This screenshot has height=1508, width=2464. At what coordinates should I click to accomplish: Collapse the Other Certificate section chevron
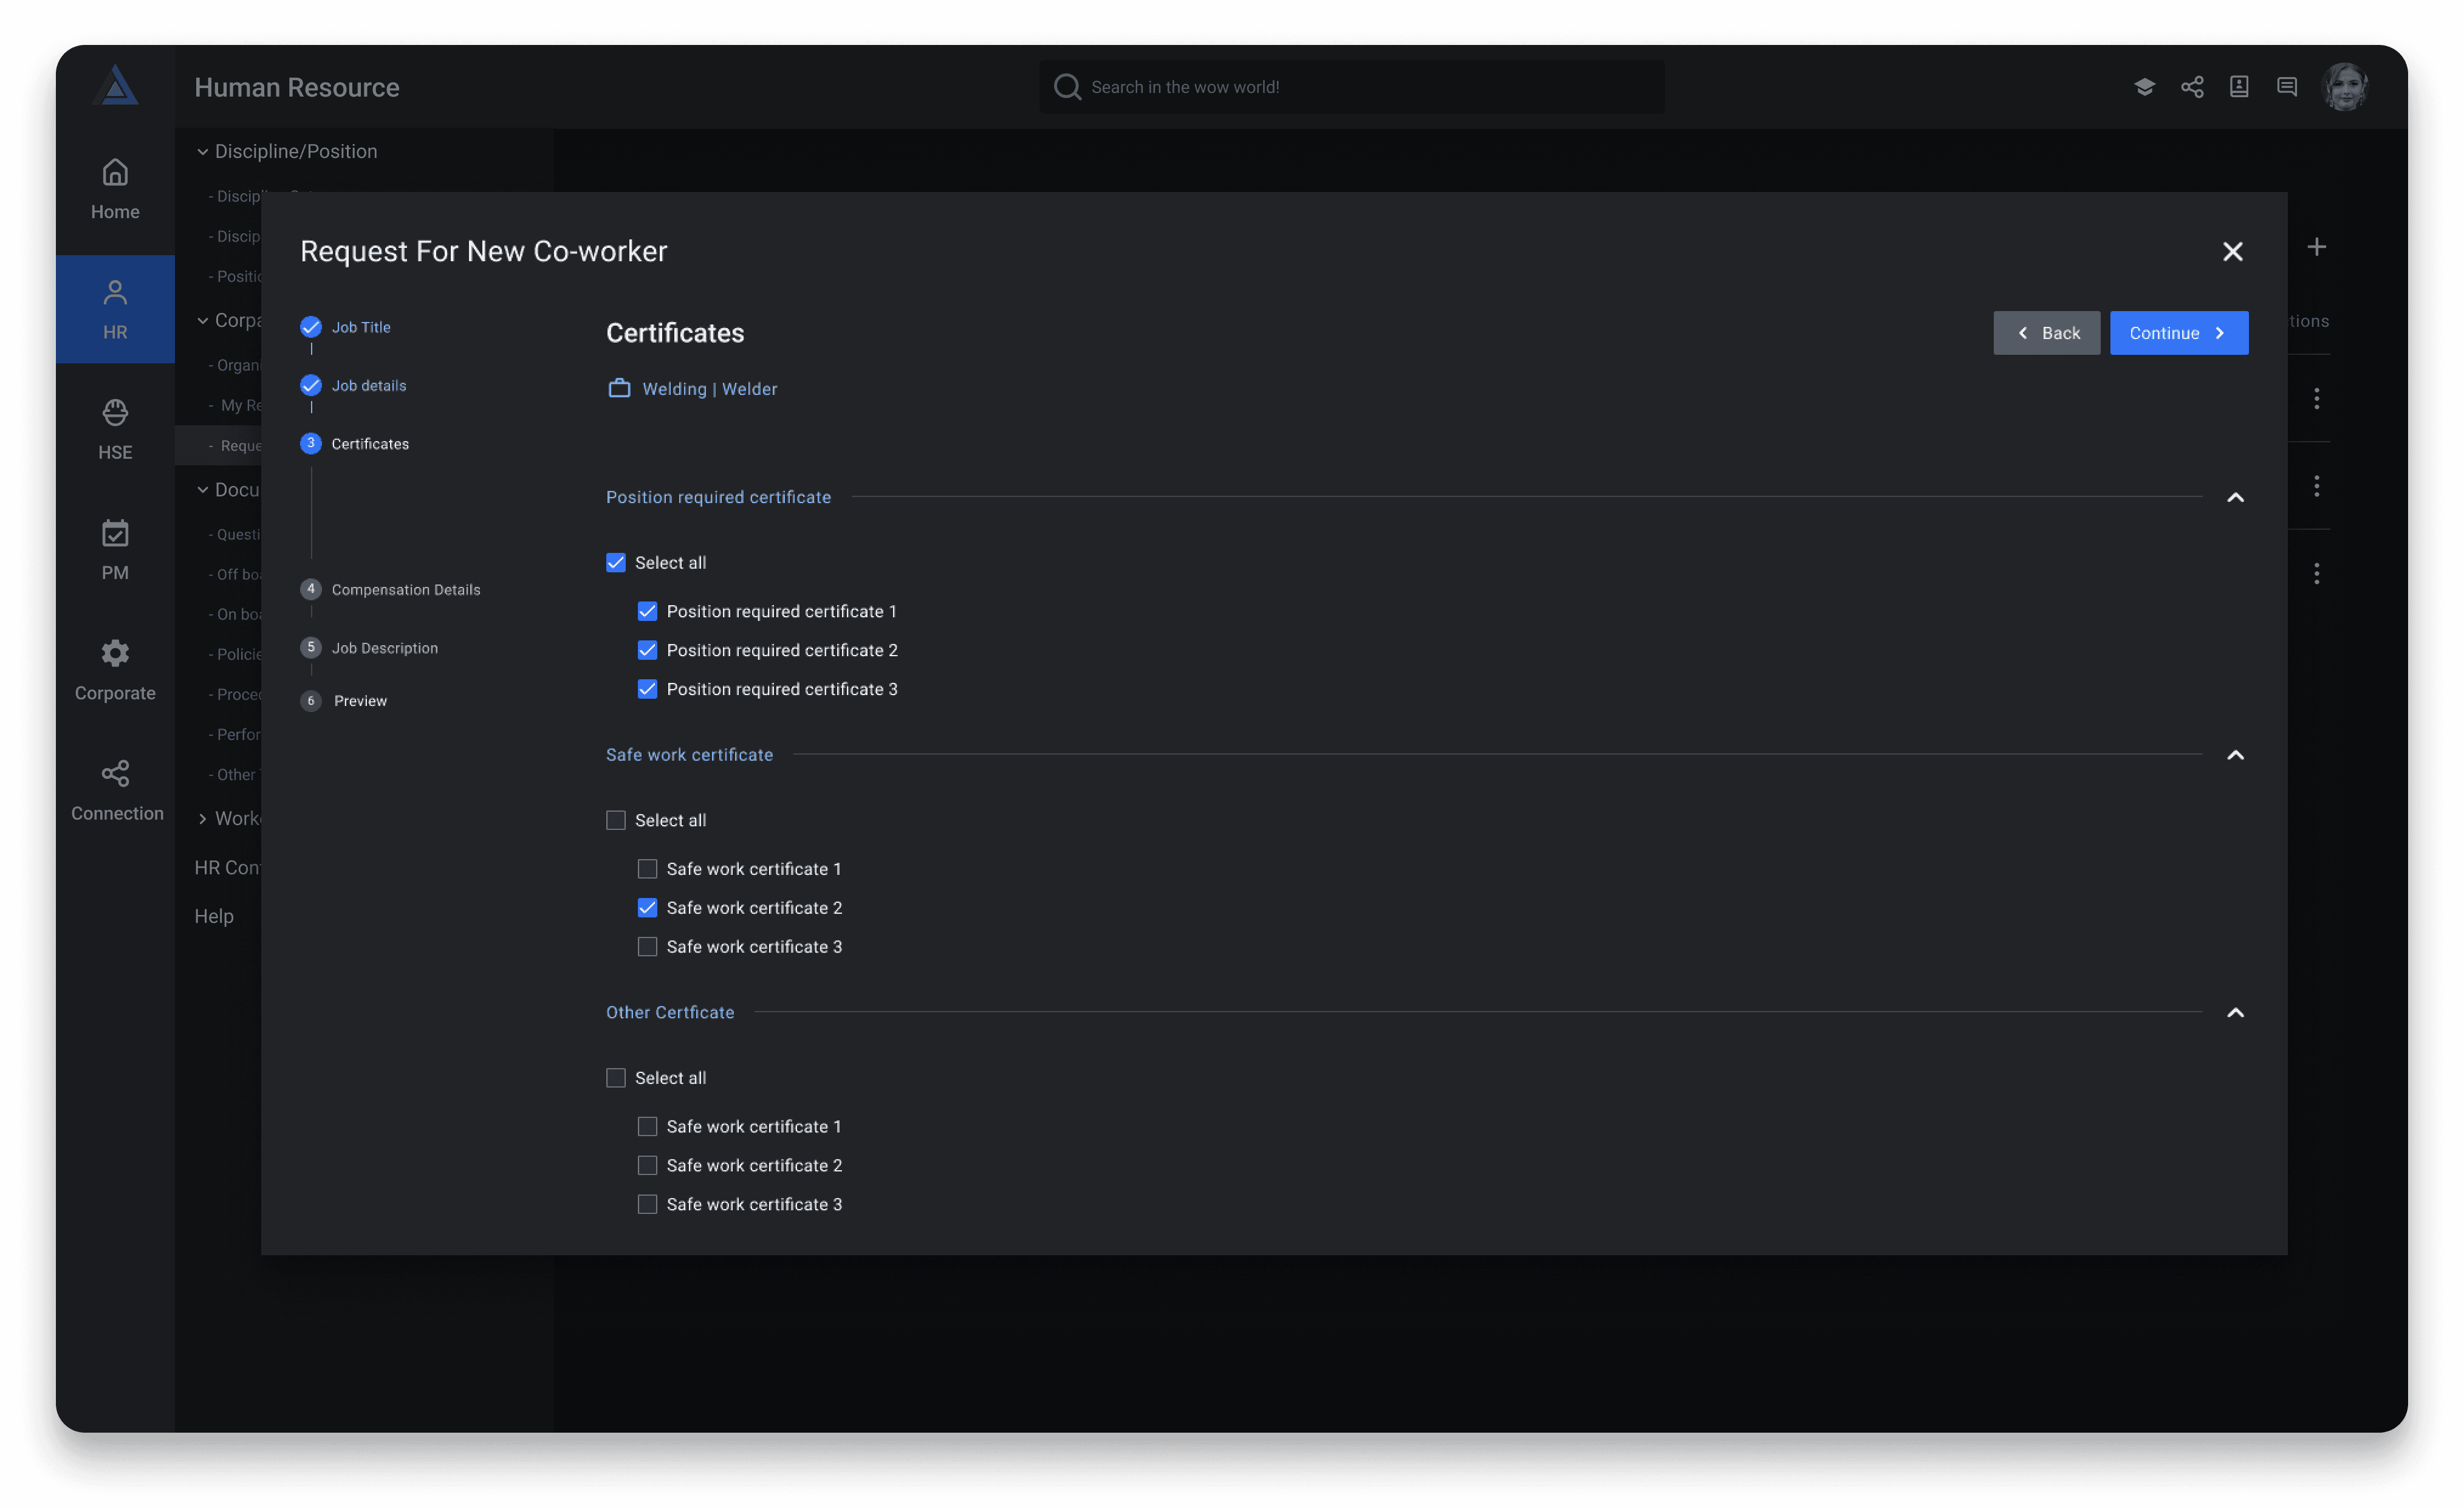(x=2235, y=1013)
